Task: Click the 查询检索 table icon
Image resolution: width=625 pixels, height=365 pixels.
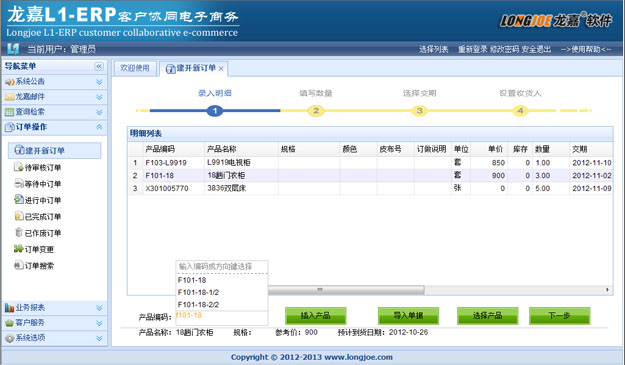Action: point(9,112)
